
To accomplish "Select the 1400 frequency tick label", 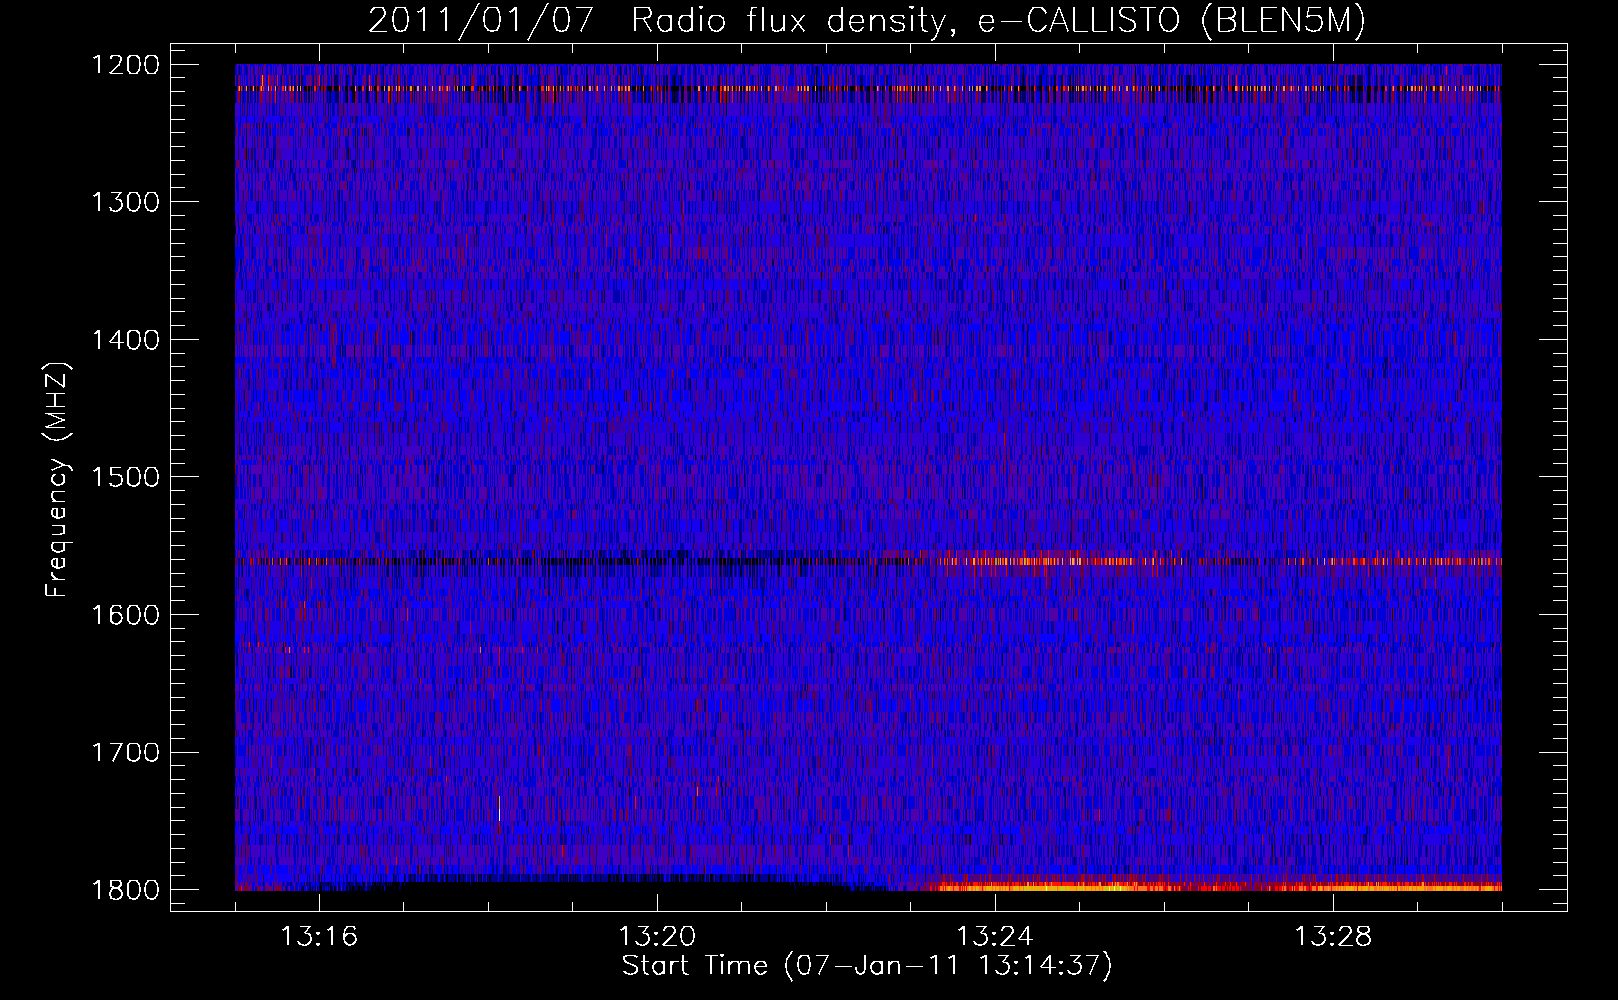I will [x=125, y=340].
